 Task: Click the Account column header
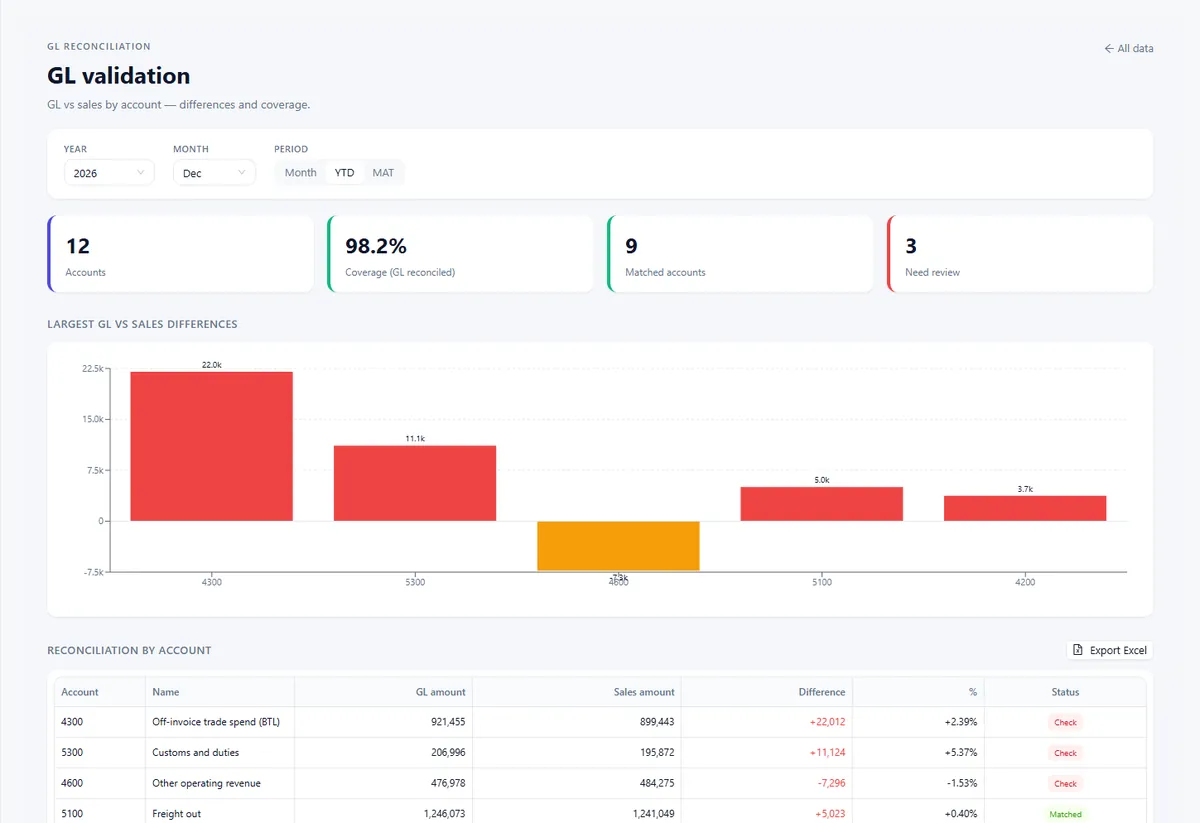tap(100, 692)
